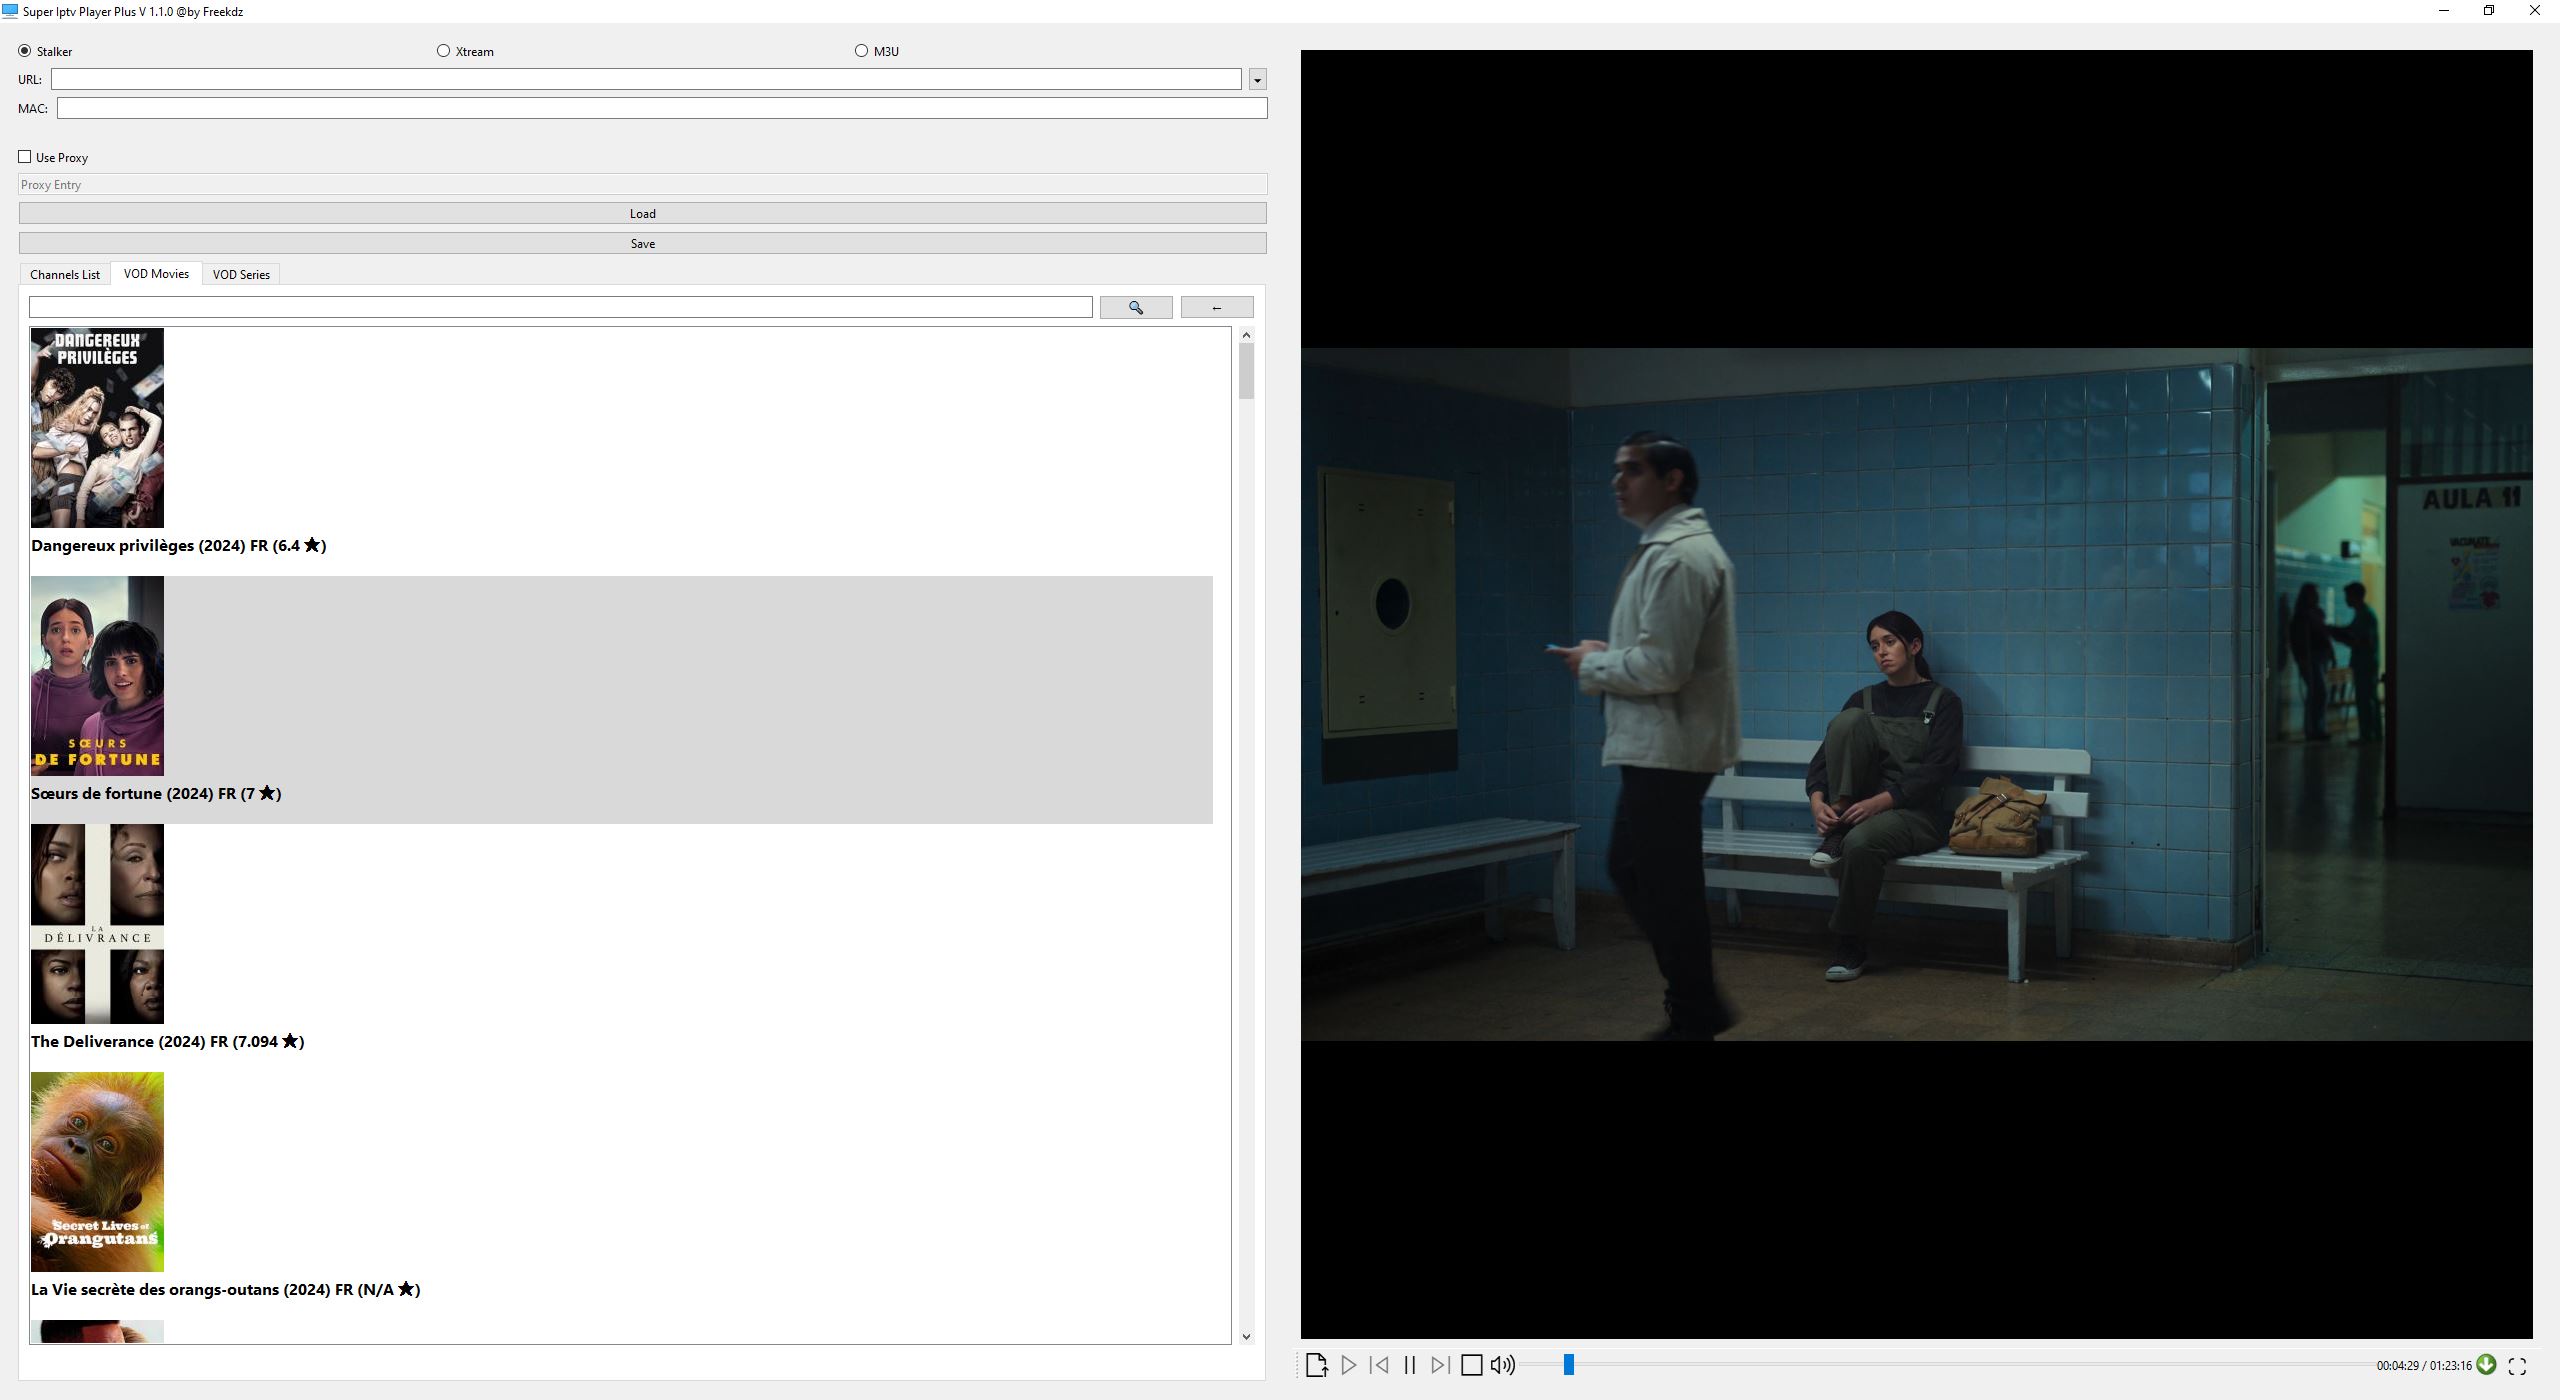2560x1400 pixels.
Task: Open the URL history dropdown arrow
Action: [x=1258, y=79]
